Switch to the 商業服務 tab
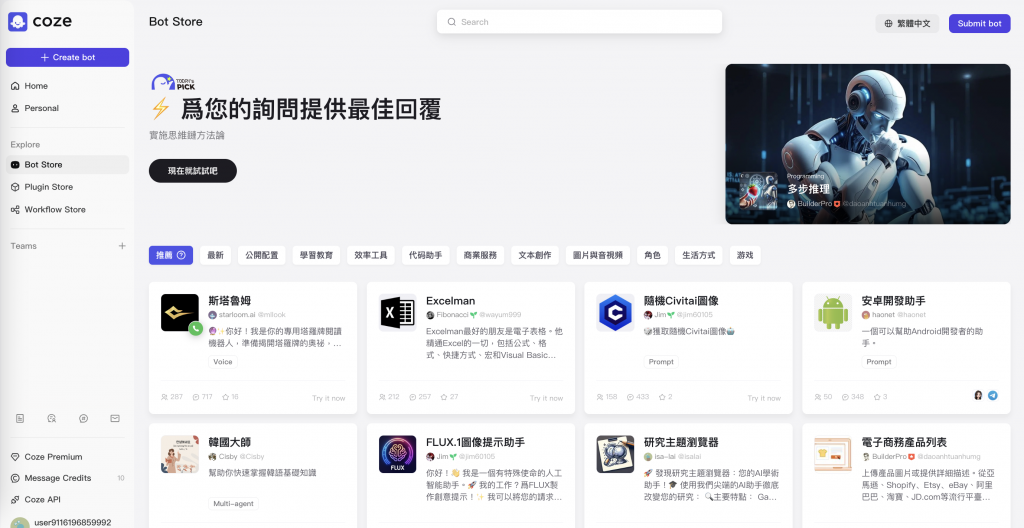1024x528 pixels. 480,256
